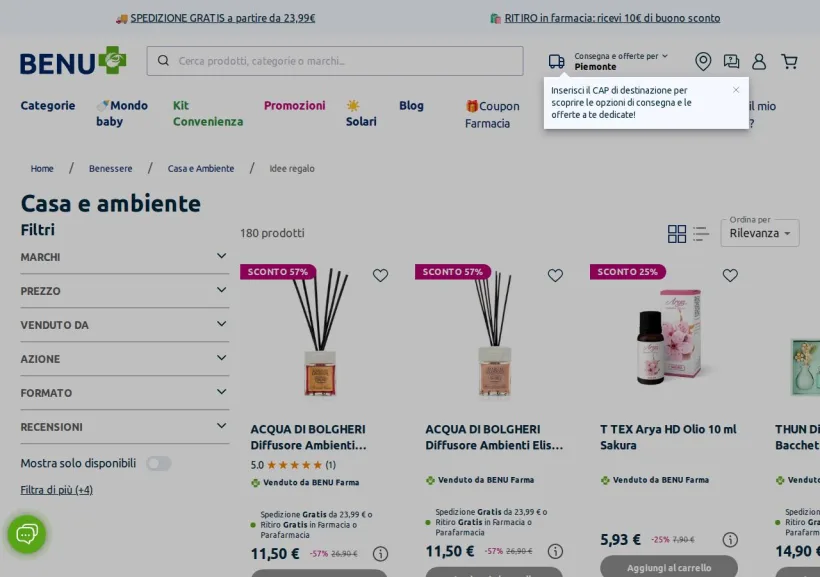Open the Promozioni menu
The image size is (820, 577).
pos(294,106)
